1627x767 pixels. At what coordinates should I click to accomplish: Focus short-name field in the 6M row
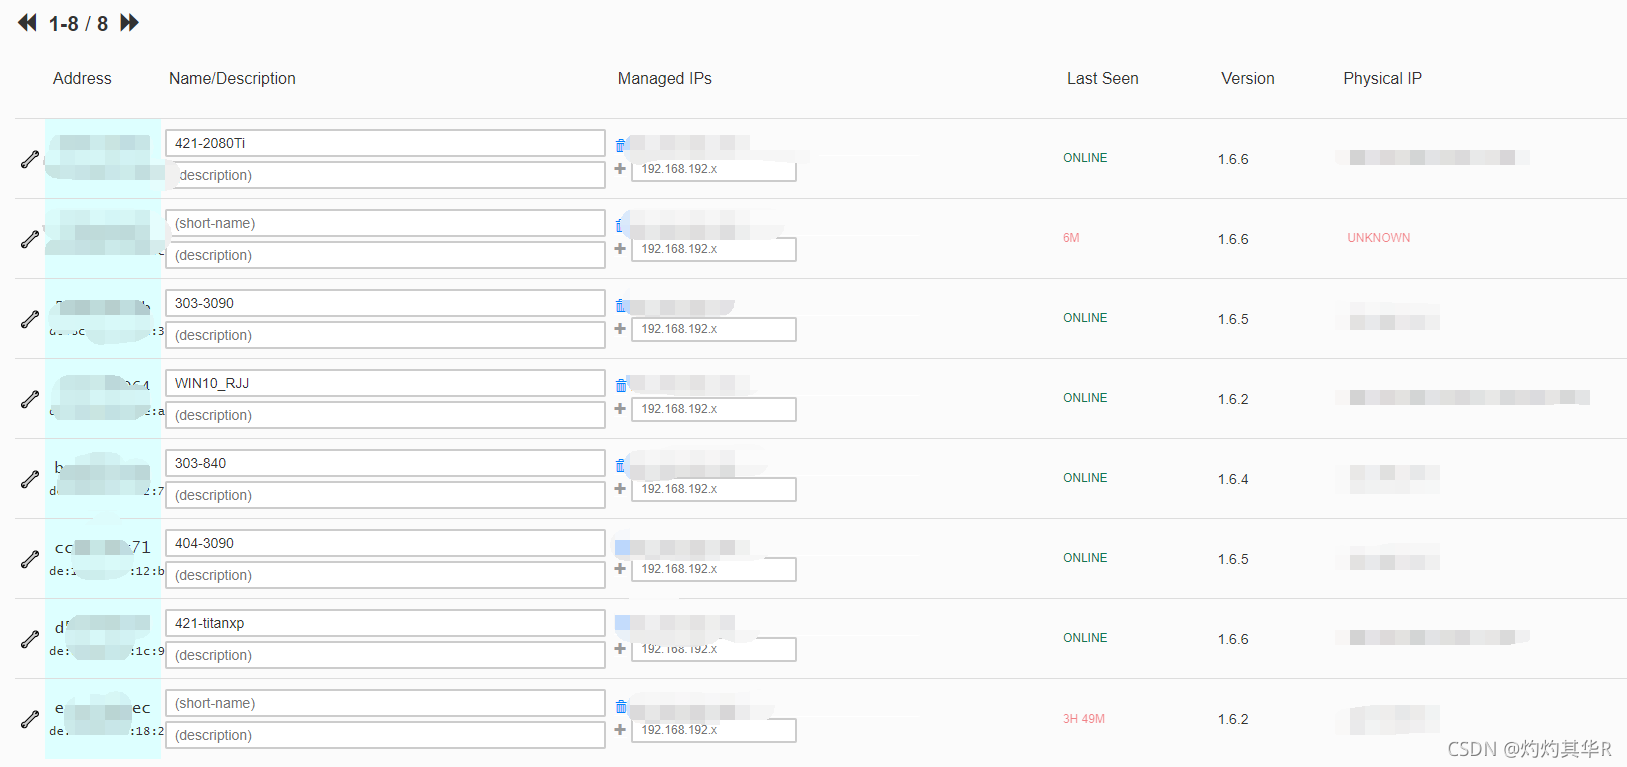point(385,223)
